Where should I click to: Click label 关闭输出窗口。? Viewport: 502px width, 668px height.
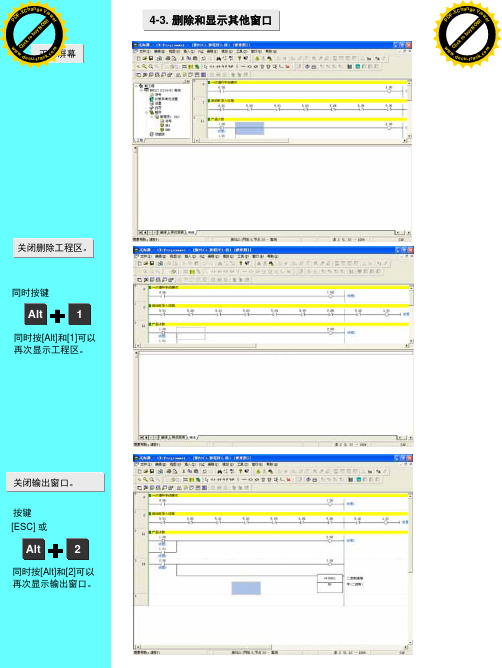tap(43, 483)
